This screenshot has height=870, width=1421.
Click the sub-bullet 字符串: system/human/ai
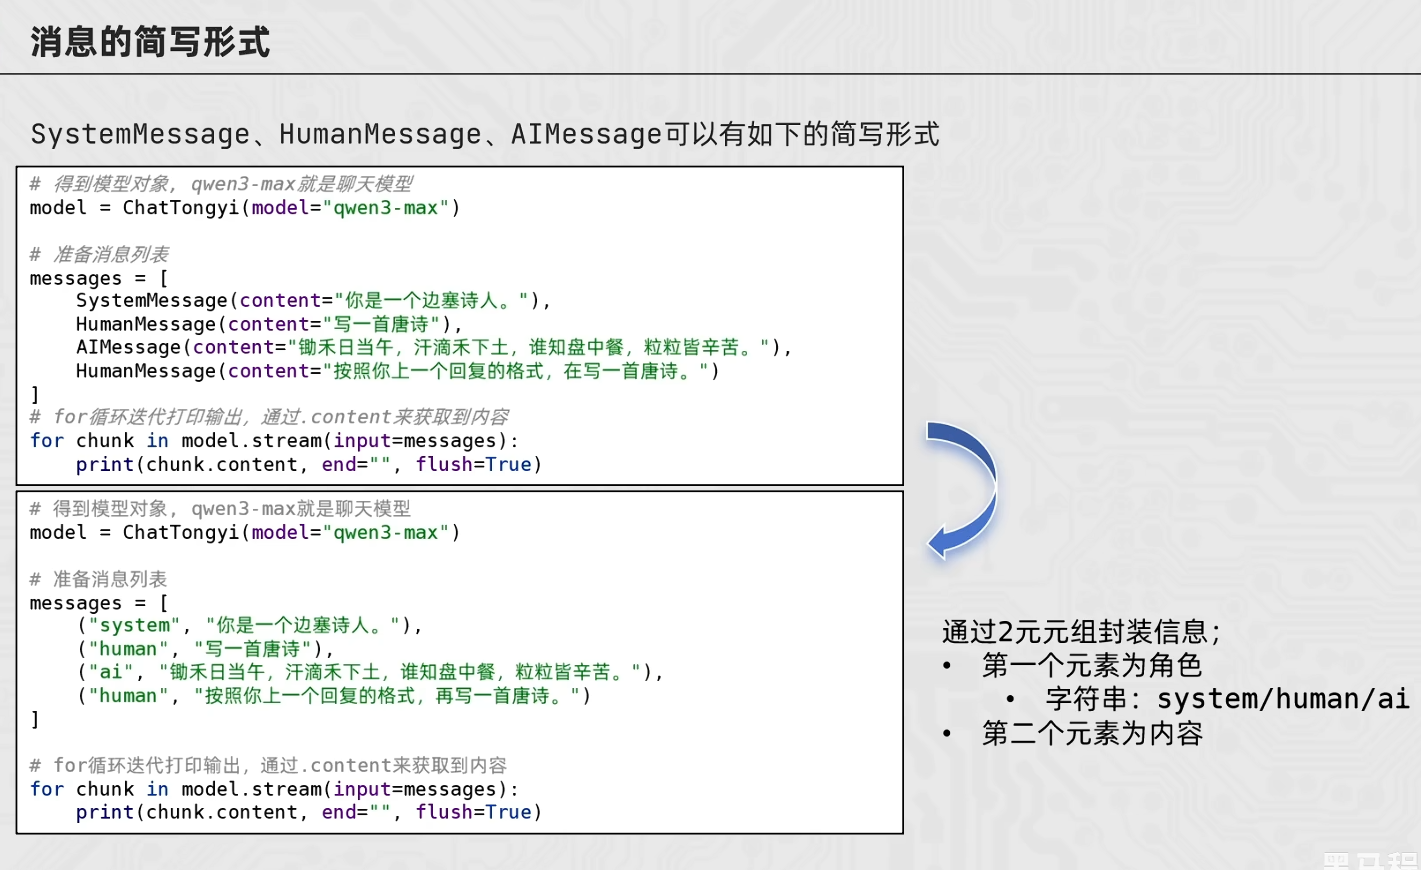(1228, 699)
